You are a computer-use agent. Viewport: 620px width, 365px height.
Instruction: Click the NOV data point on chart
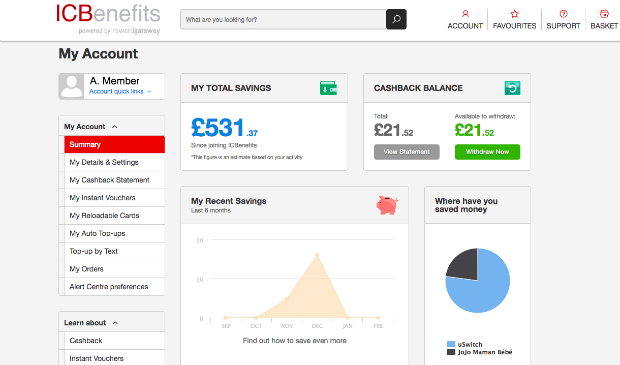click(x=287, y=299)
